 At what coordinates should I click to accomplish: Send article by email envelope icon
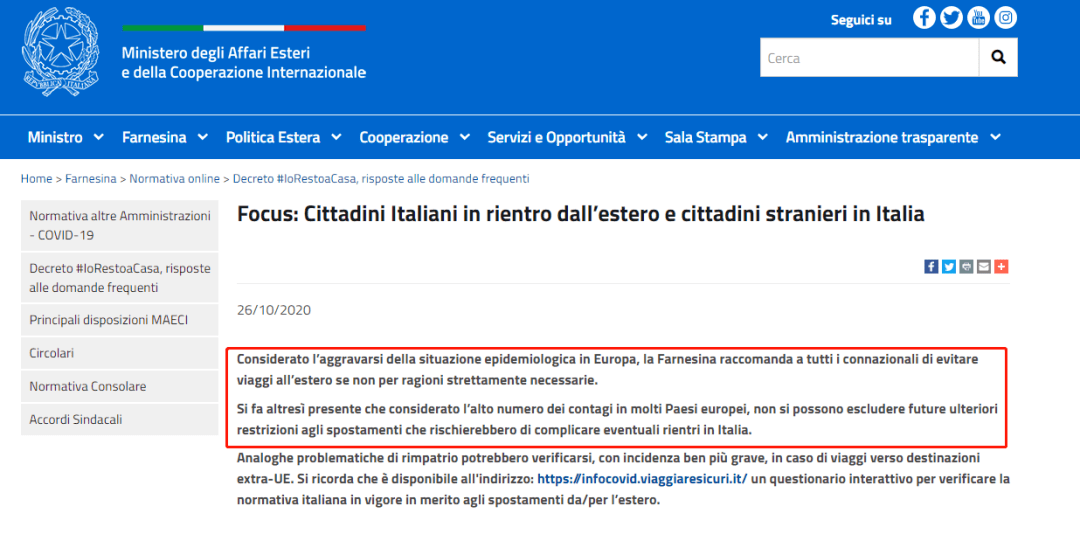(984, 266)
